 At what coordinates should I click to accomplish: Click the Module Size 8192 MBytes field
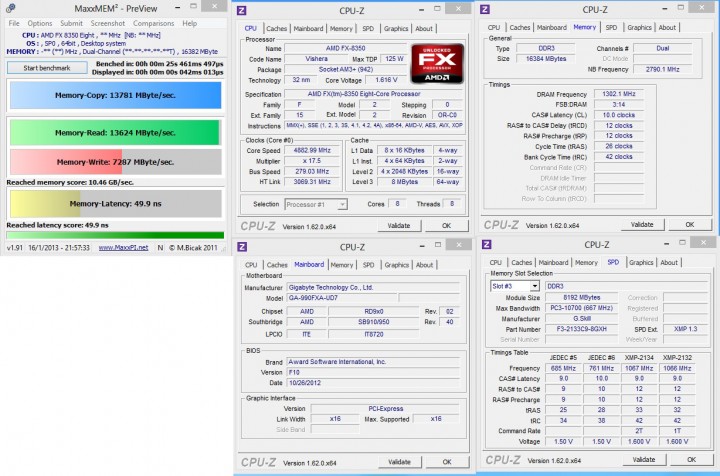[581, 297]
